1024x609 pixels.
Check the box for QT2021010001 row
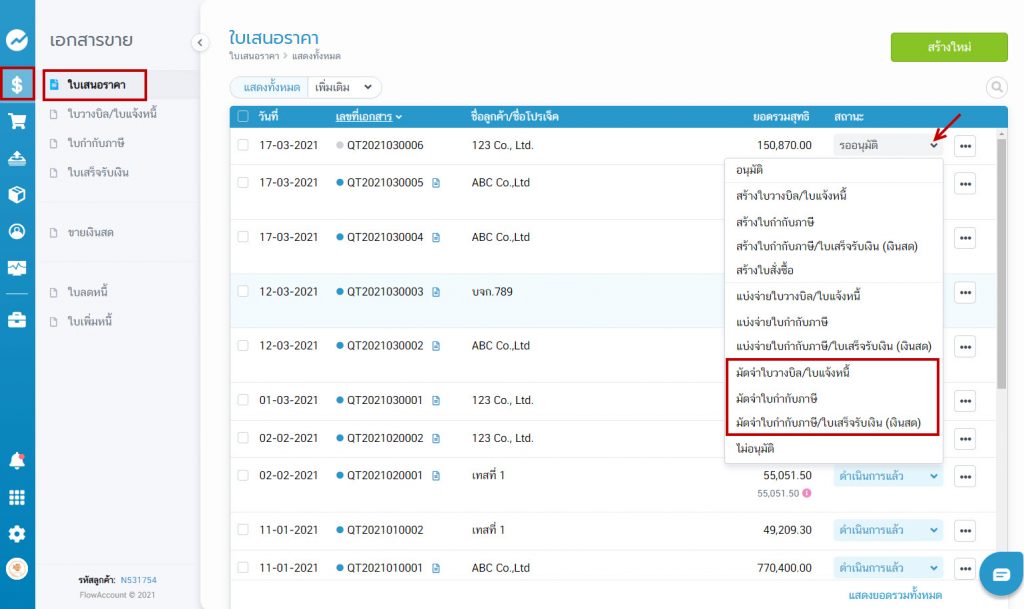pyautogui.click(x=243, y=568)
